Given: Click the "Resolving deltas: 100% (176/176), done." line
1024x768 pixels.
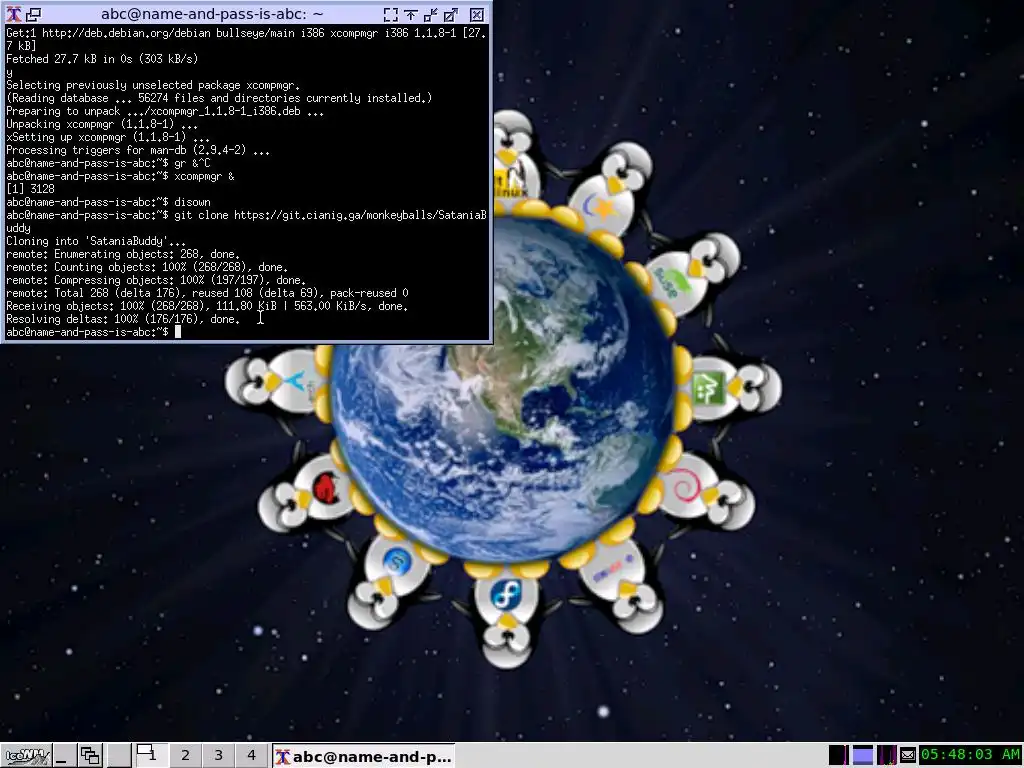Looking at the screenshot, I should click(x=123, y=319).
